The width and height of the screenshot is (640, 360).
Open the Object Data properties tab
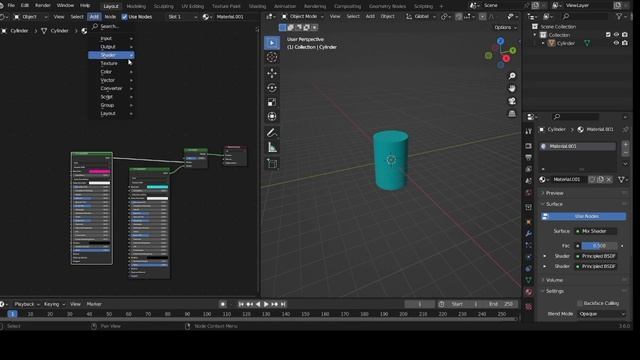[529, 280]
